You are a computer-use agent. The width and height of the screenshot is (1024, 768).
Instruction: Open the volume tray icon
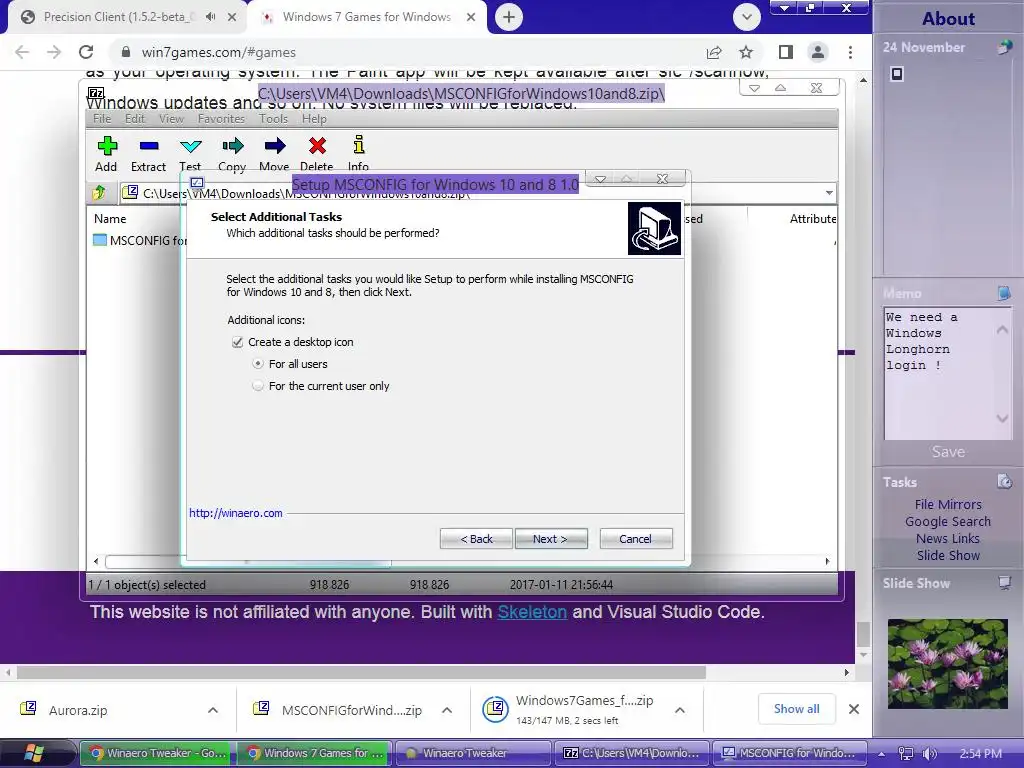[929, 753]
